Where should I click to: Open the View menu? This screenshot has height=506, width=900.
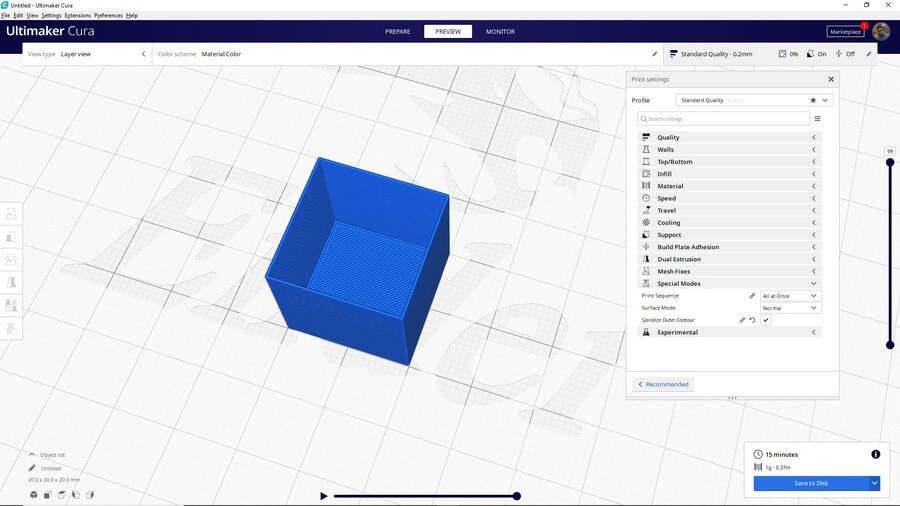(33, 15)
